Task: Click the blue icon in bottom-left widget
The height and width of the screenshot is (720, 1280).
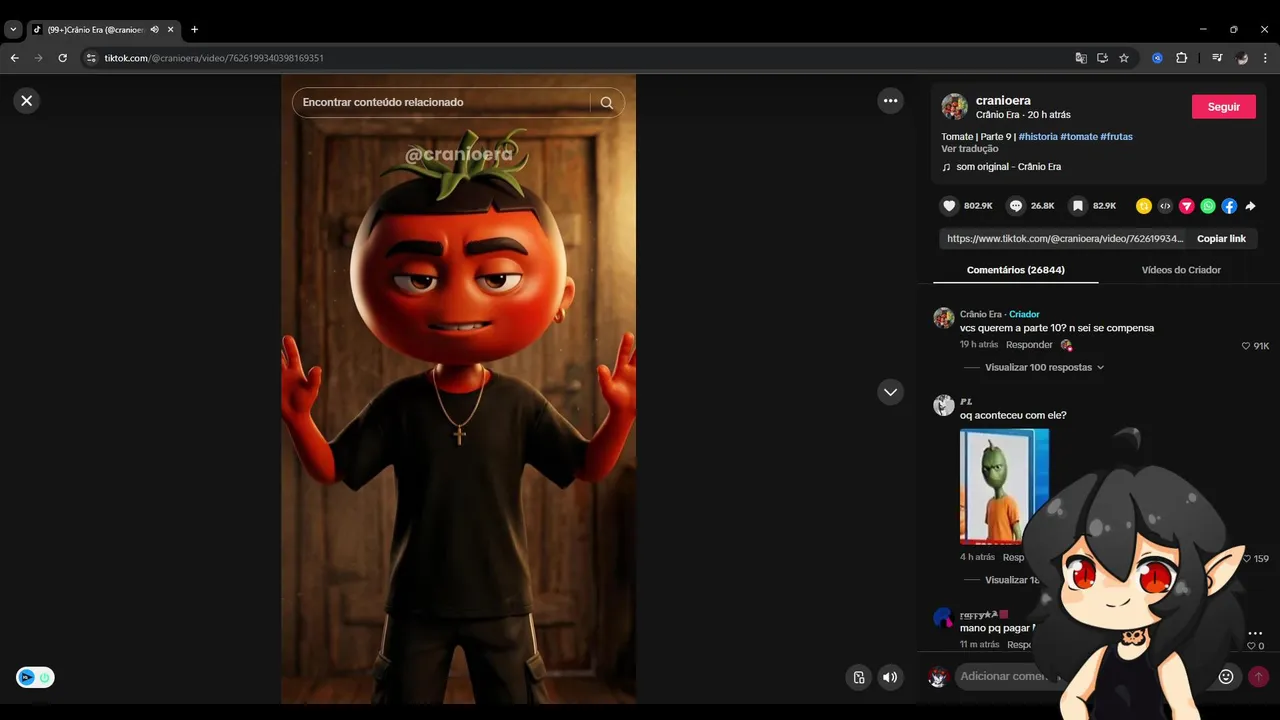Action: (x=27, y=678)
